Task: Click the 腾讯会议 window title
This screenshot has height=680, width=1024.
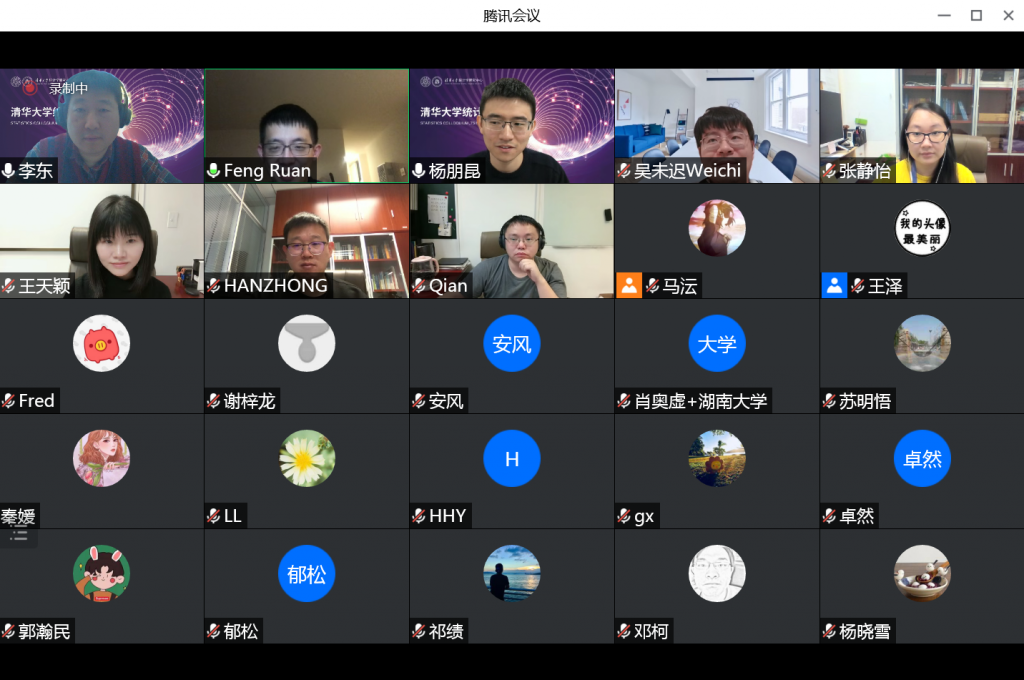Action: (511, 16)
